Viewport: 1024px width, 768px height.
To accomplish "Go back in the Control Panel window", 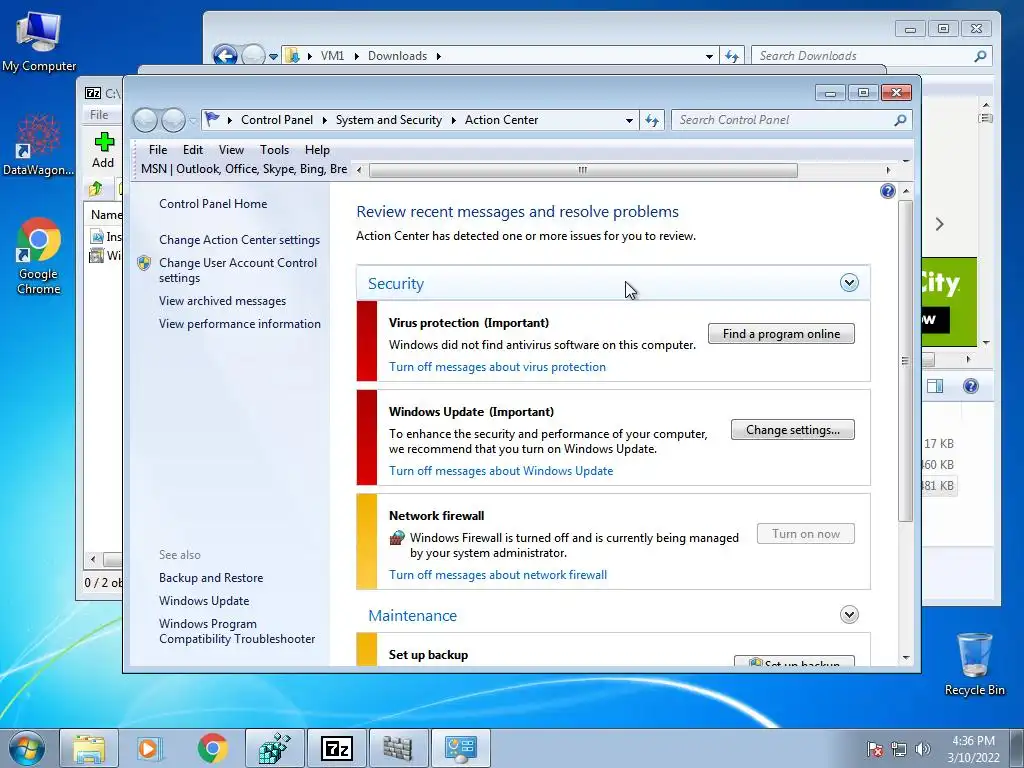I will tap(146, 120).
